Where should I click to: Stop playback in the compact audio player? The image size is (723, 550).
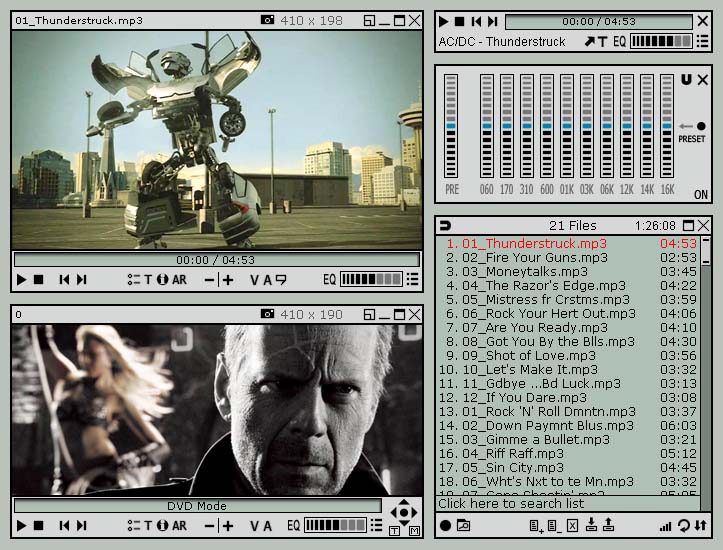[459, 21]
